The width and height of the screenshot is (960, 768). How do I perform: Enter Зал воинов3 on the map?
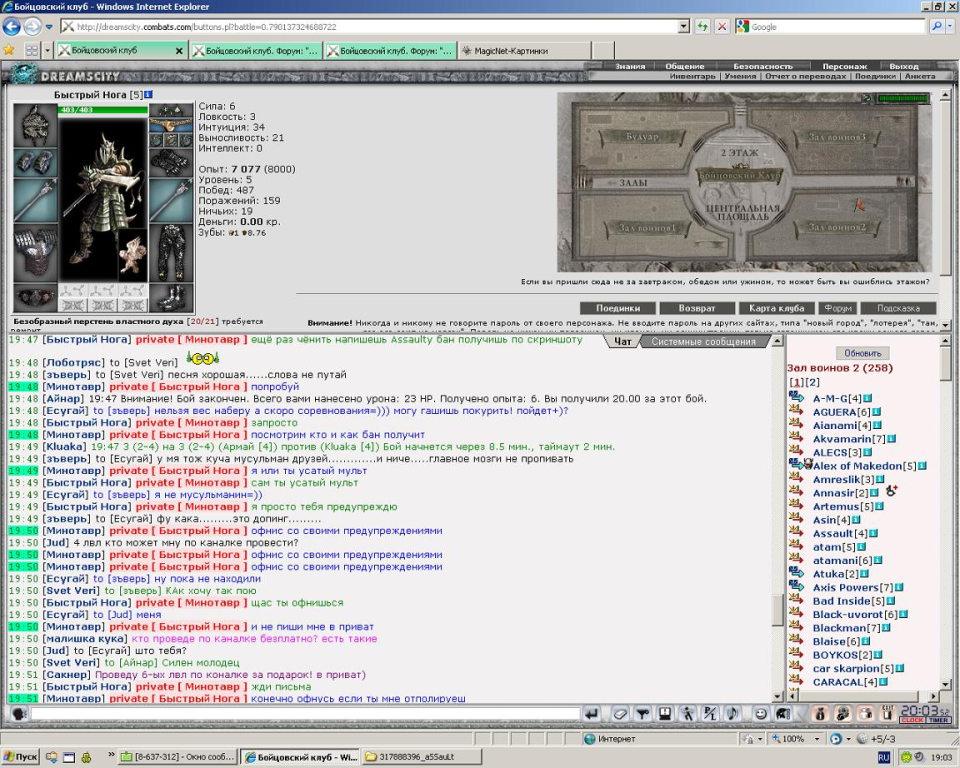point(837,137)
